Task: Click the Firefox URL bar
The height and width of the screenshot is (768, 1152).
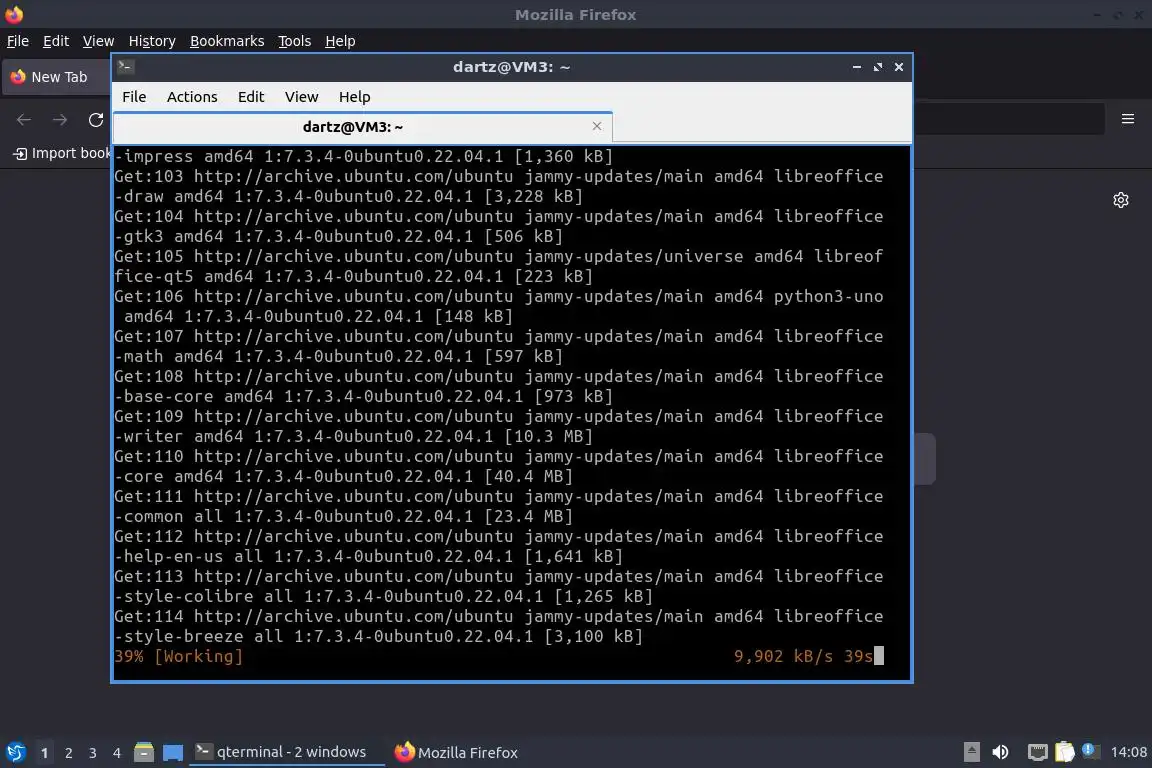Action: point(1008,119)
